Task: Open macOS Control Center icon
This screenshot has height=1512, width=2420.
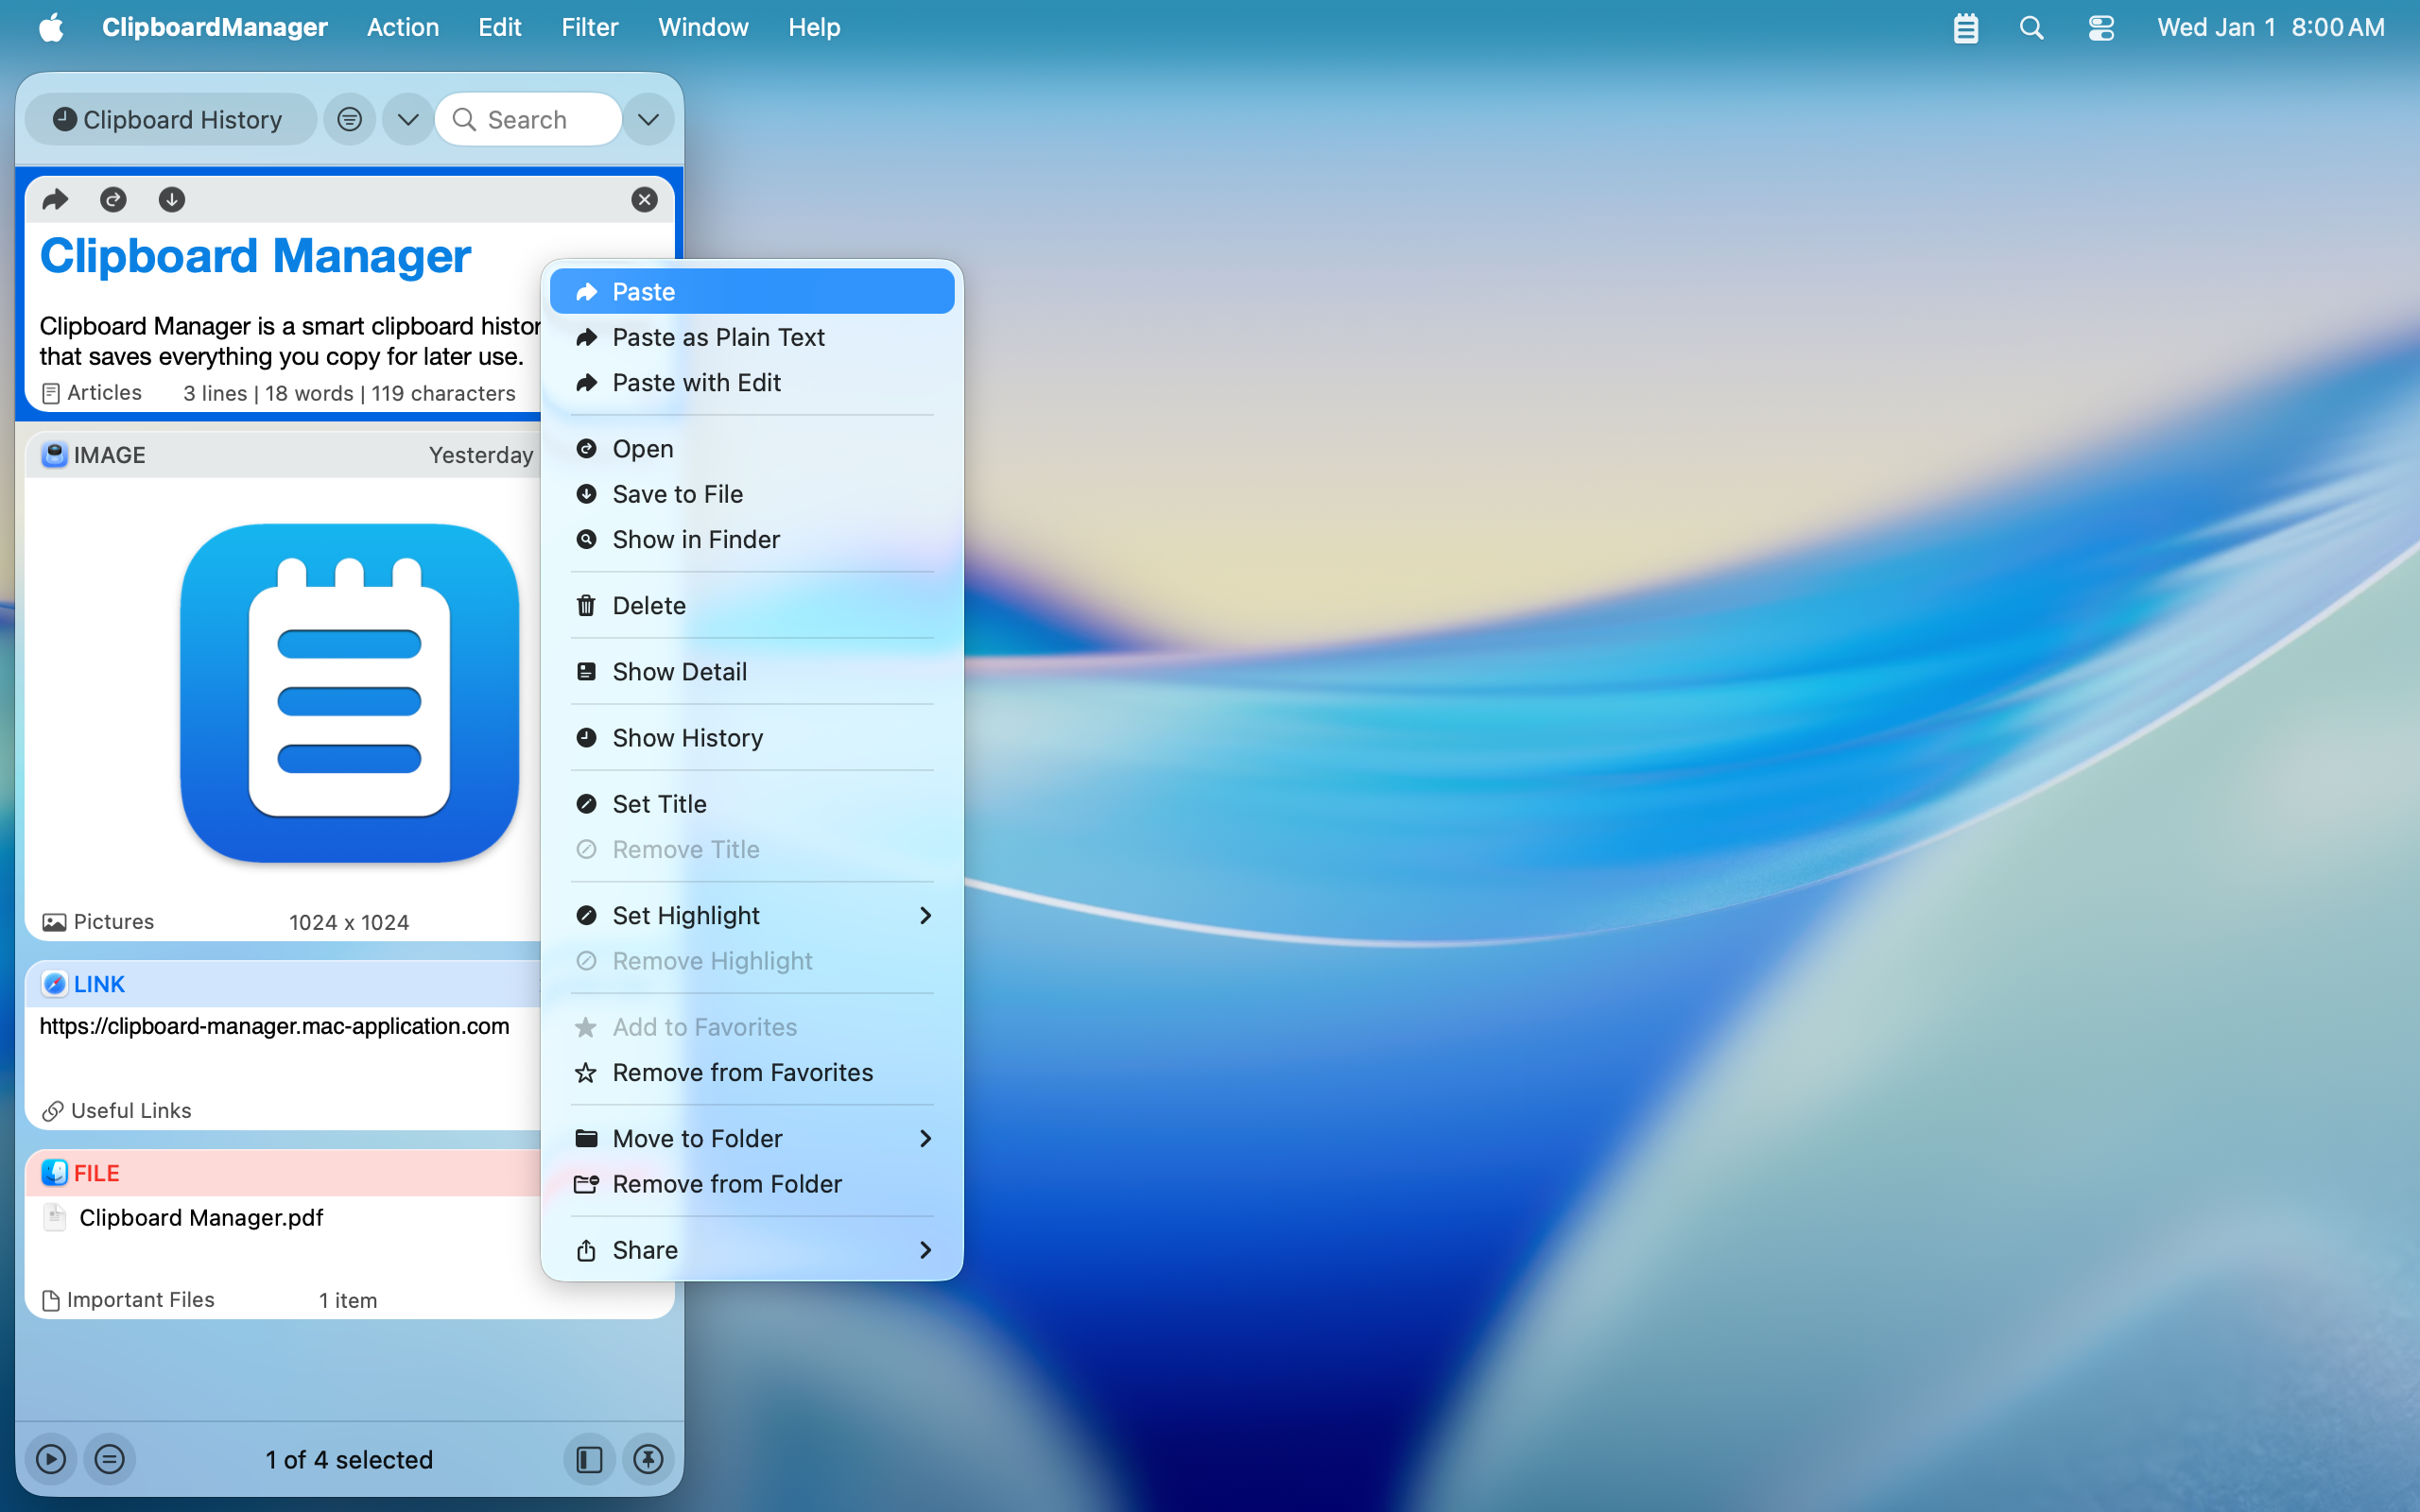Action: (2100, 27)
